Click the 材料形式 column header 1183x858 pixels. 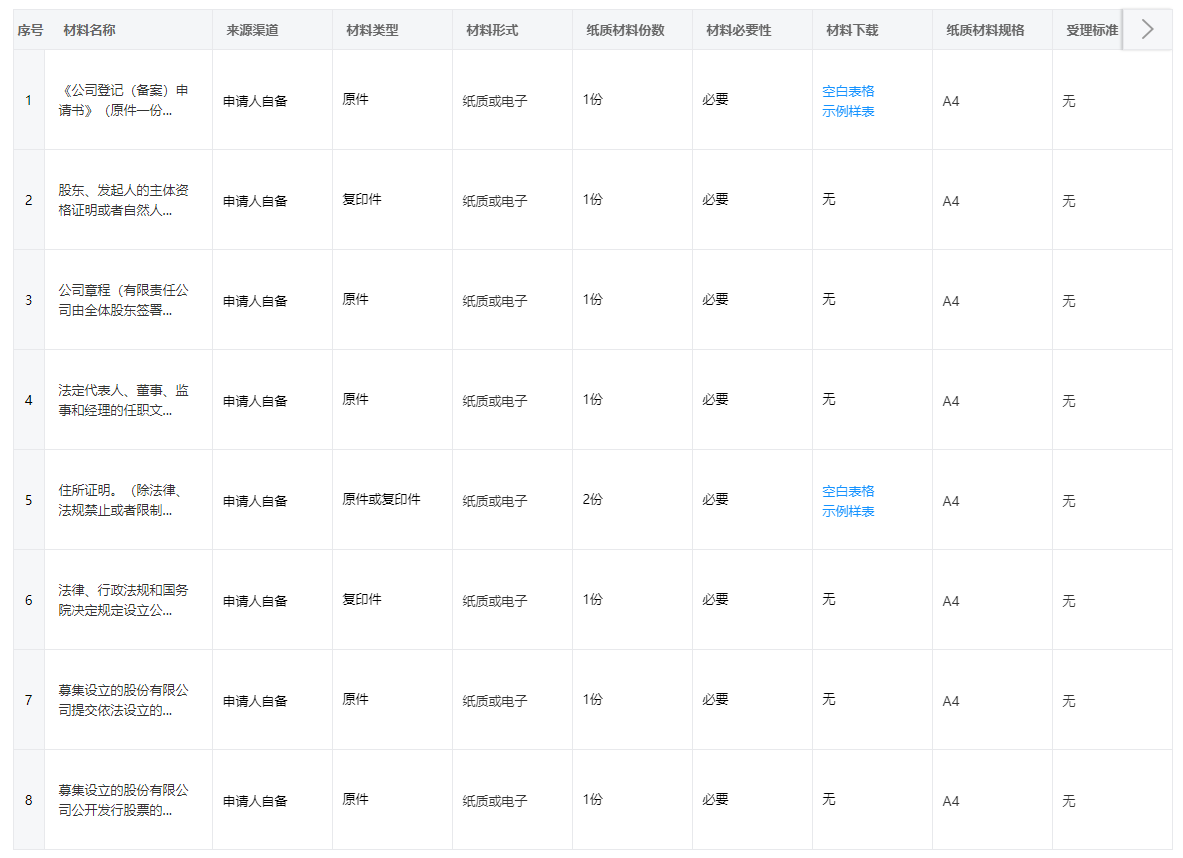[492, 30]
